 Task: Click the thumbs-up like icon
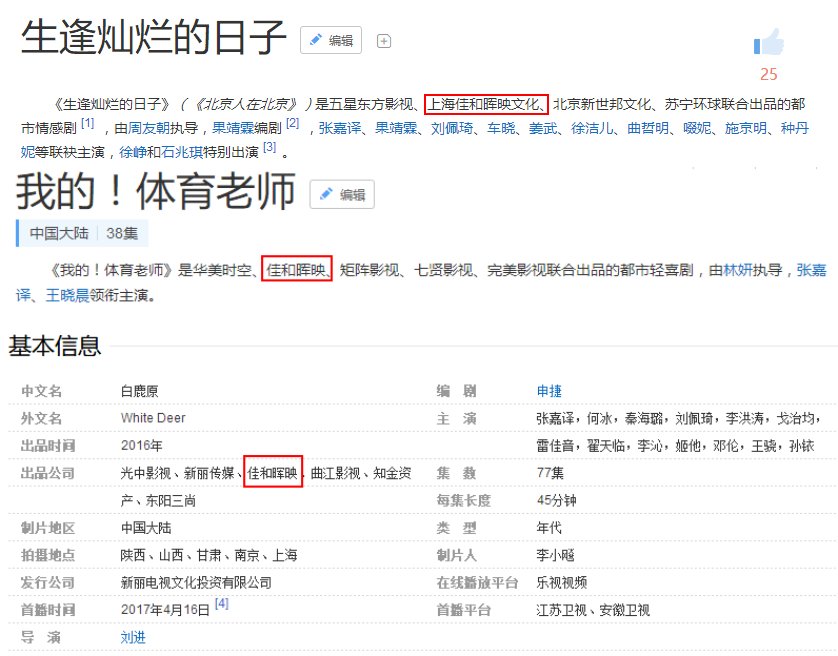[768, 43]
